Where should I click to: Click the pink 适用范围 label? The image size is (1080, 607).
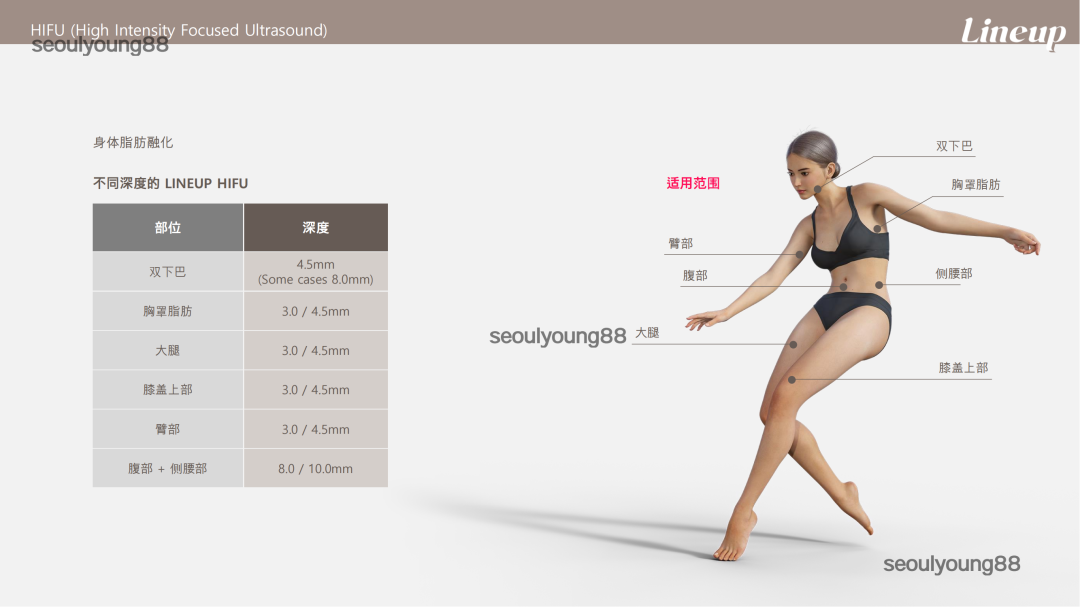click(x=693, y=183)
